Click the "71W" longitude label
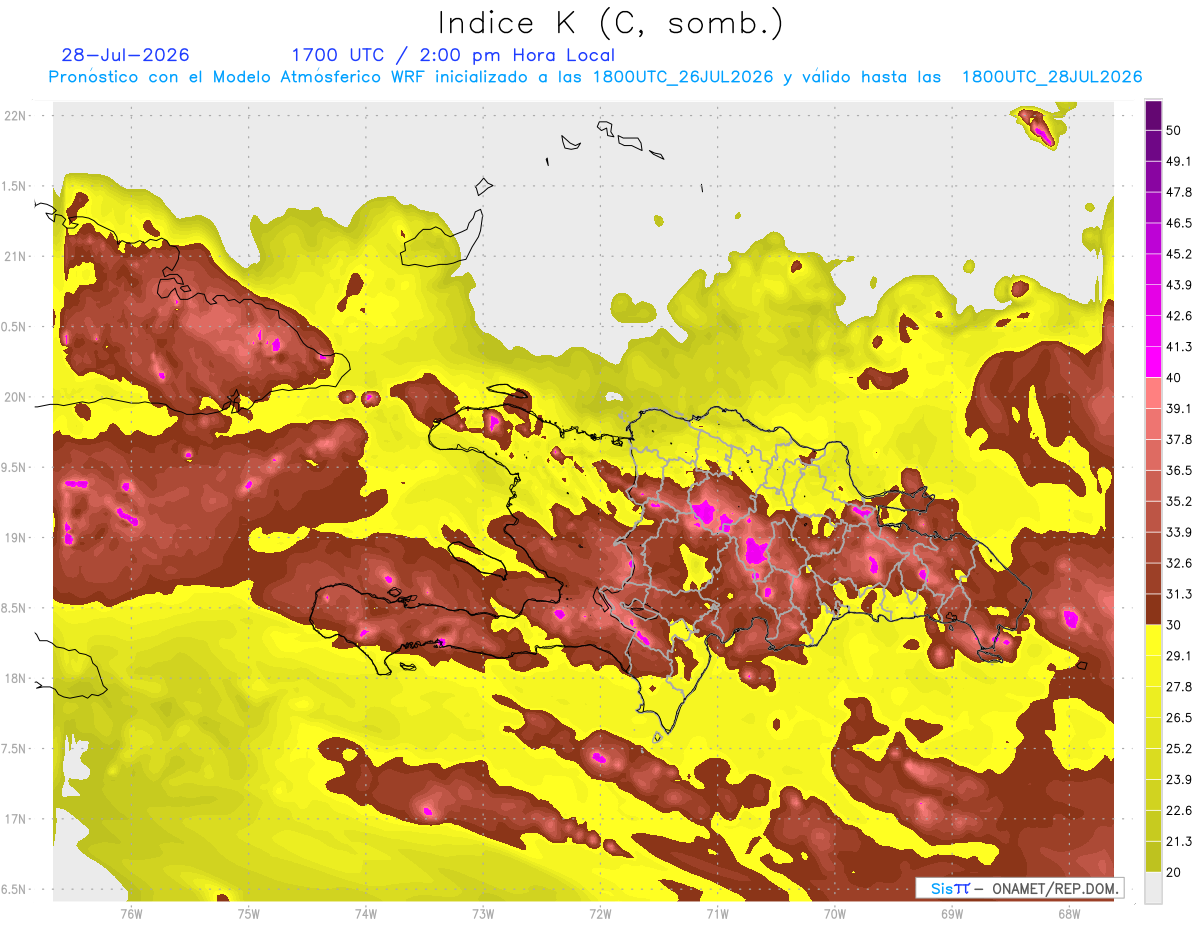 (717, 914)
